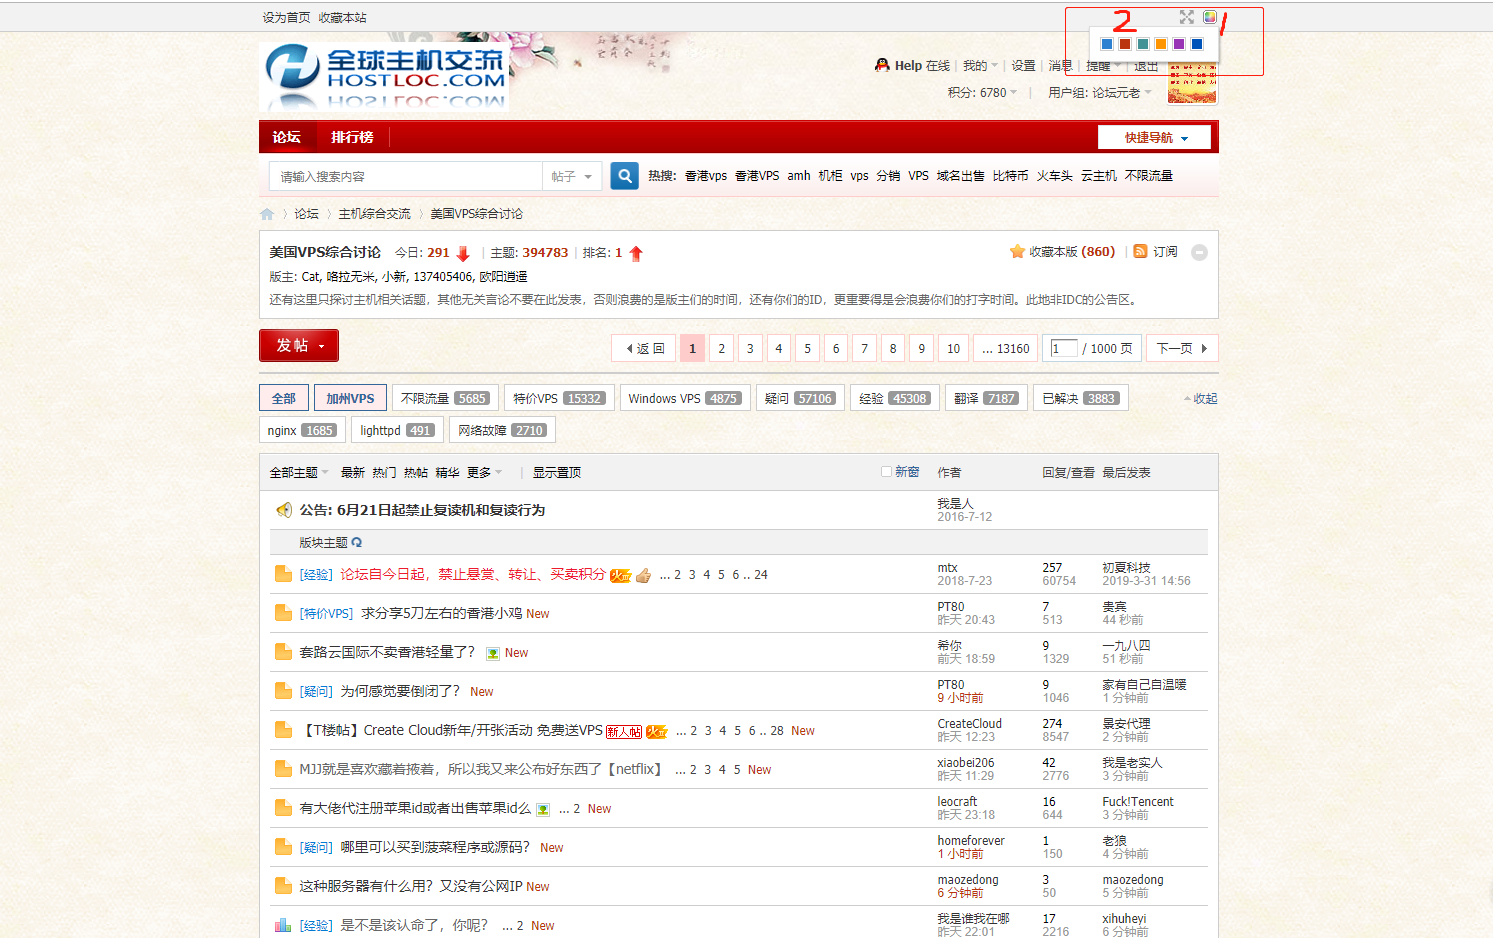
Task: Click the 发帖 new post button
Action: coord(299,345)
